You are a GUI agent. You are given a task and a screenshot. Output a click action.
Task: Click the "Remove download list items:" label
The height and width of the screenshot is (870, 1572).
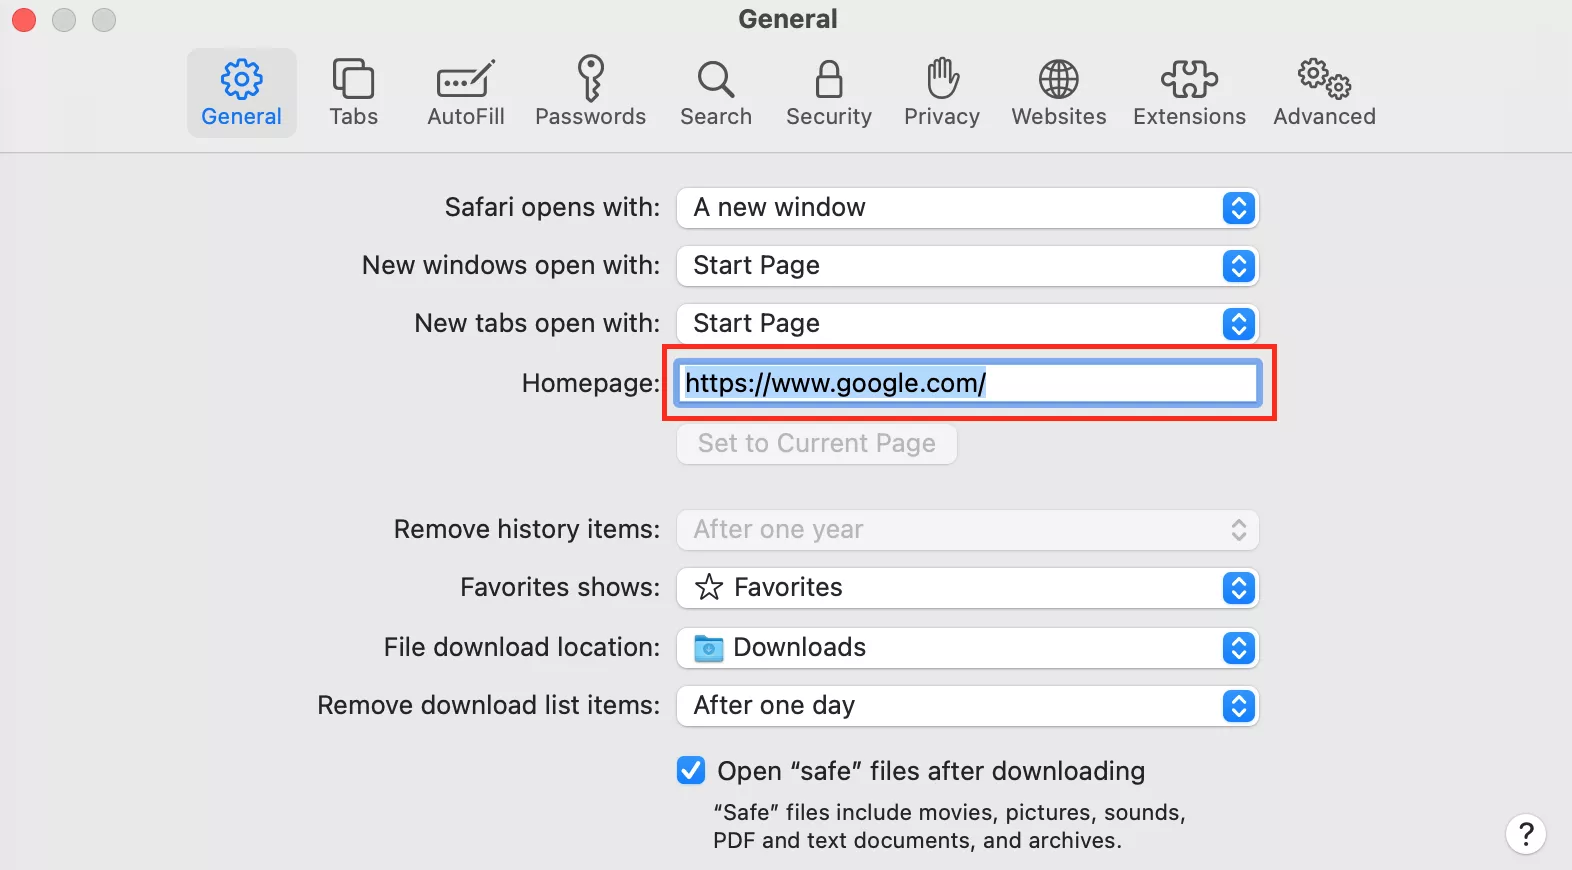click(x=489, y=705)
